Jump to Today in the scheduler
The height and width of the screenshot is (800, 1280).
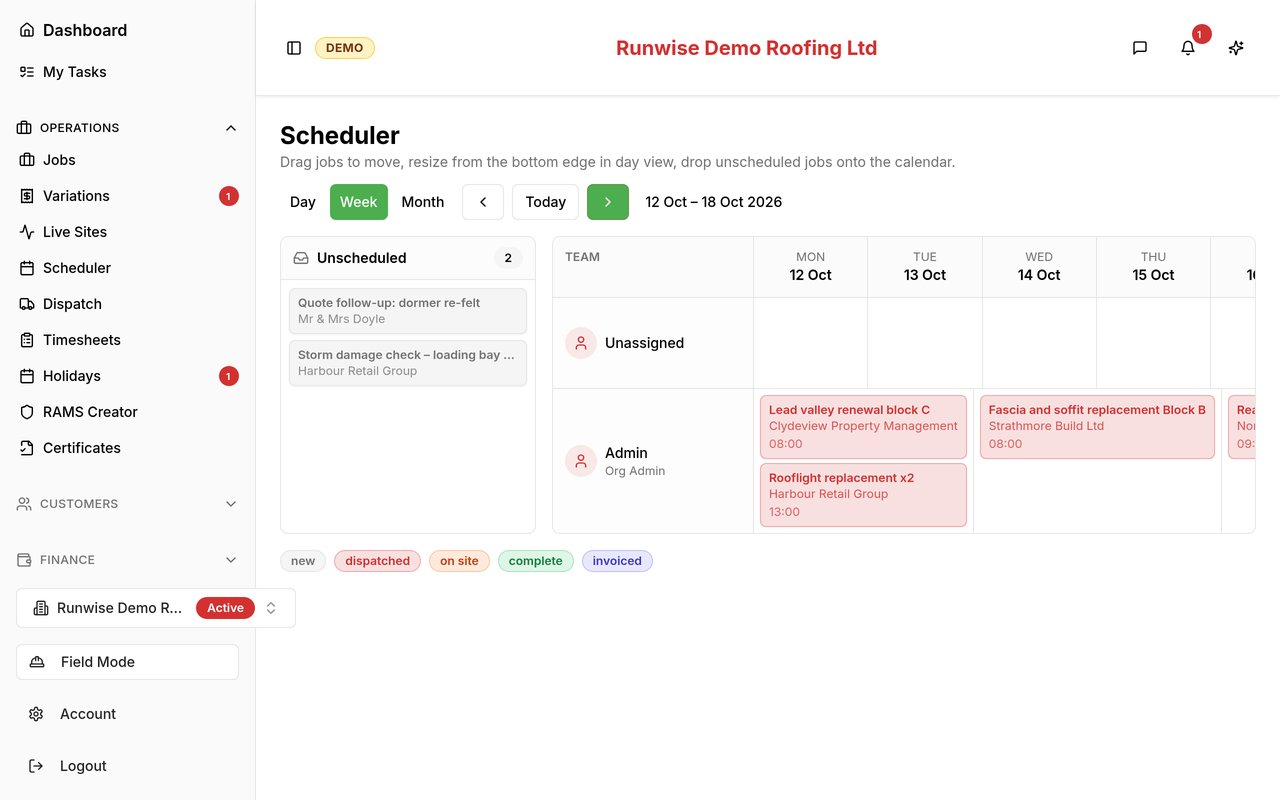pyautogui.click(x=545, y=202)
